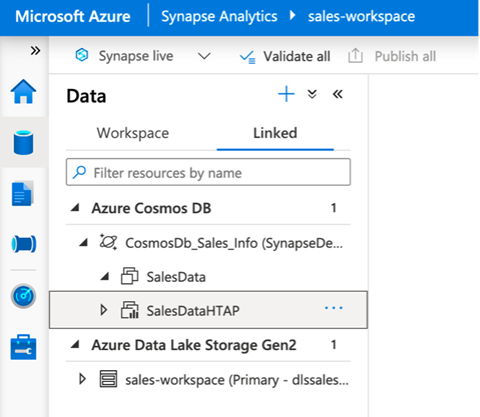The height and width of the screenshot is (417, 480).
Task: Click the Synapse live hexagon icon
Action: pyautogui.click(x=82, y=55)
